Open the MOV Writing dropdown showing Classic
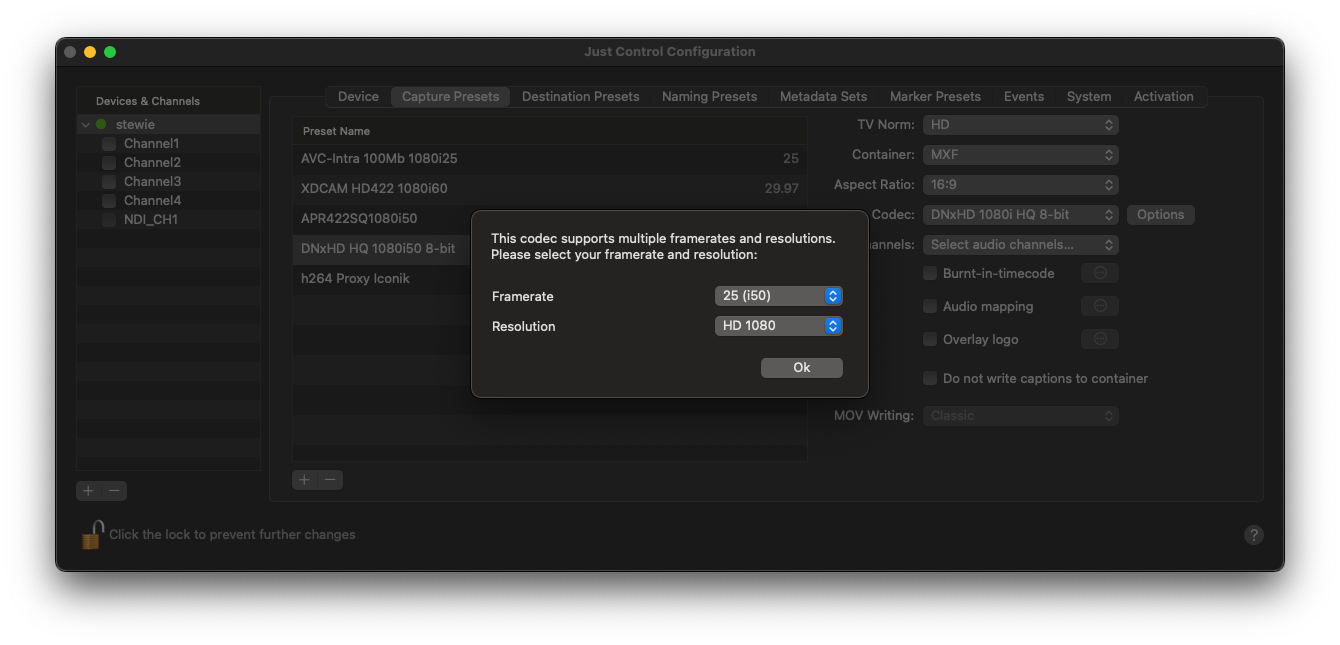 point(1021,415)
